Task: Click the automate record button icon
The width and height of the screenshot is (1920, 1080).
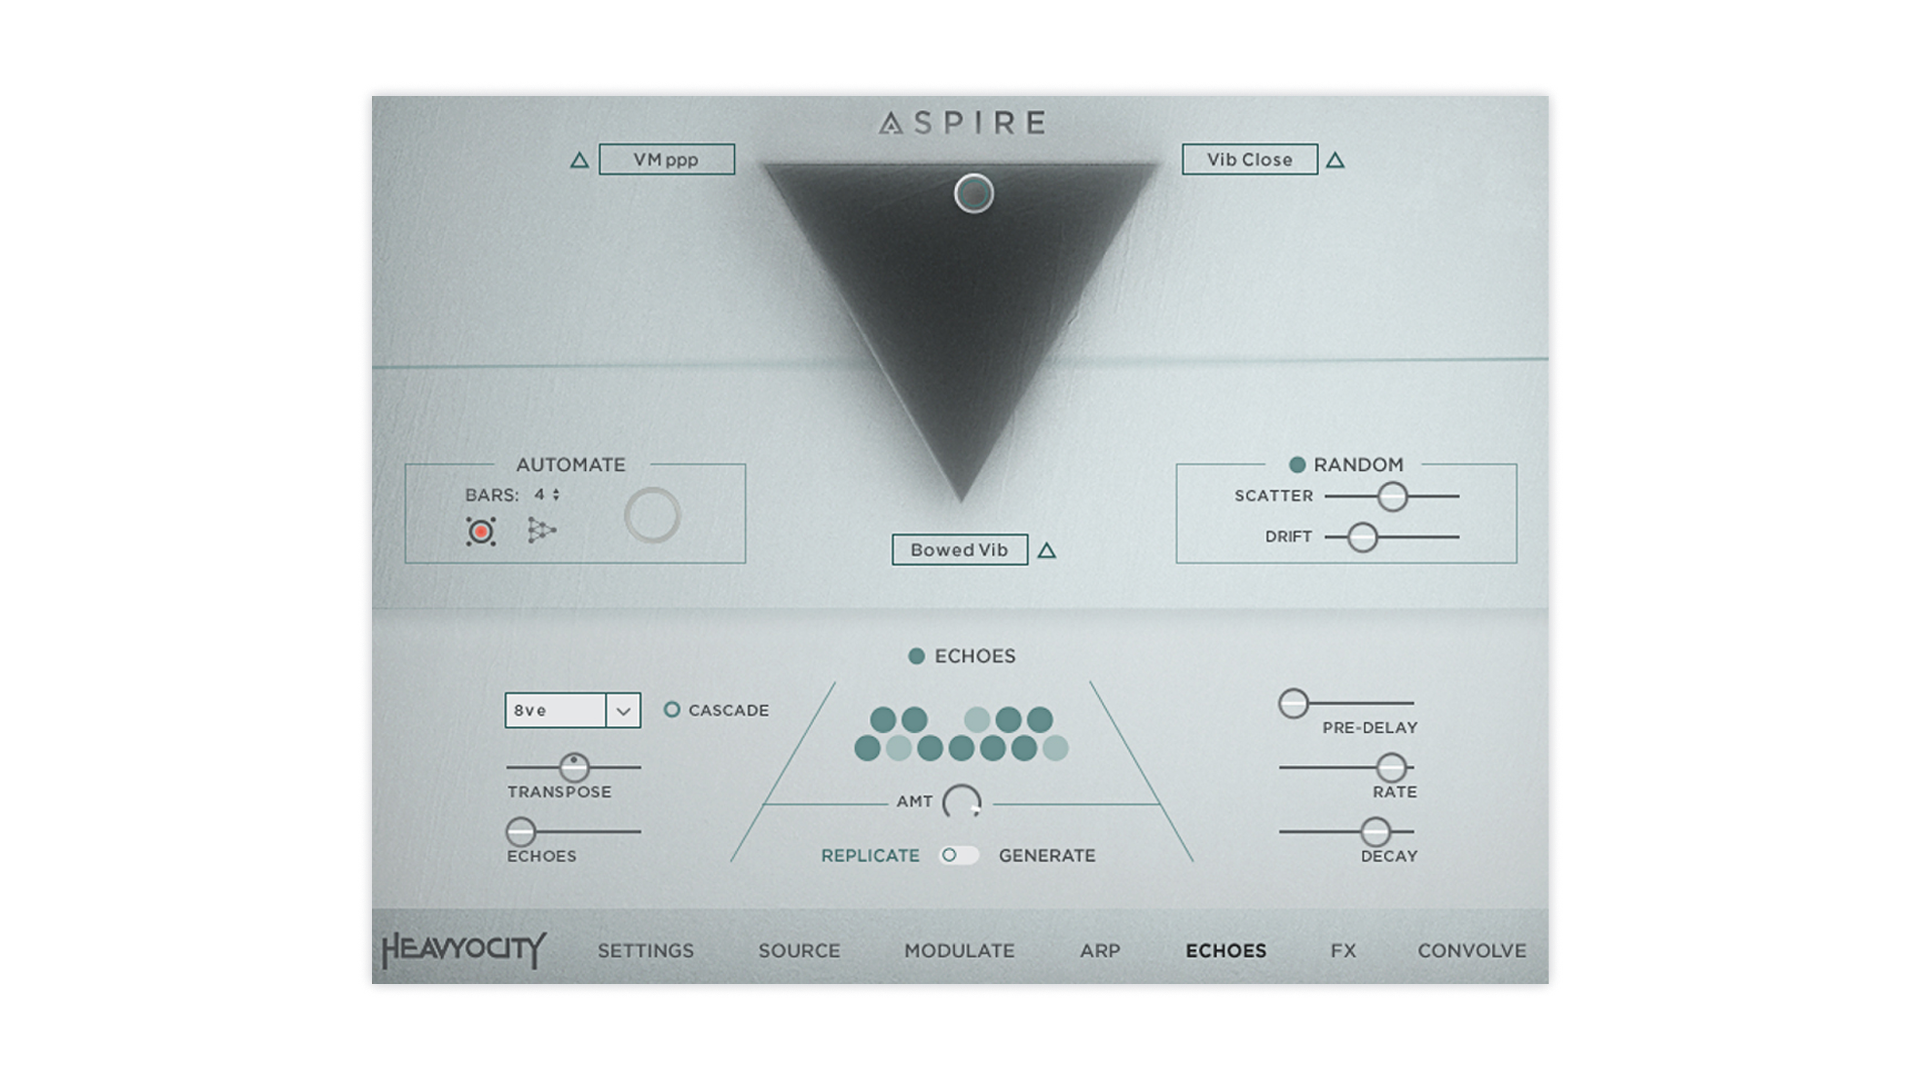Action: tap(481, 532)
